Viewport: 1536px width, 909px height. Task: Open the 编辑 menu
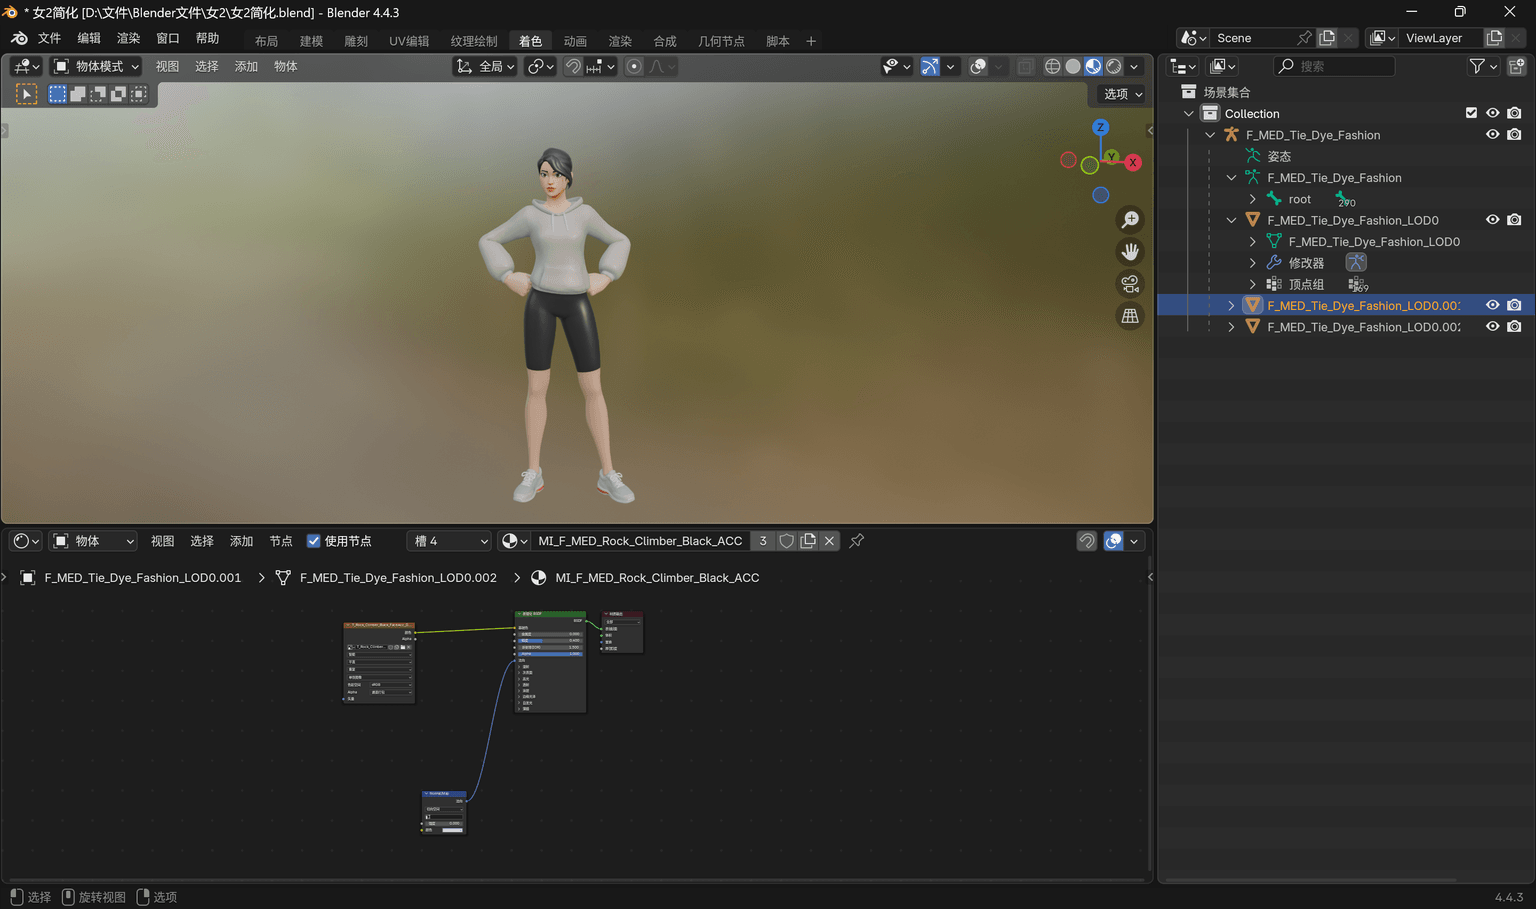click(89, 38)
